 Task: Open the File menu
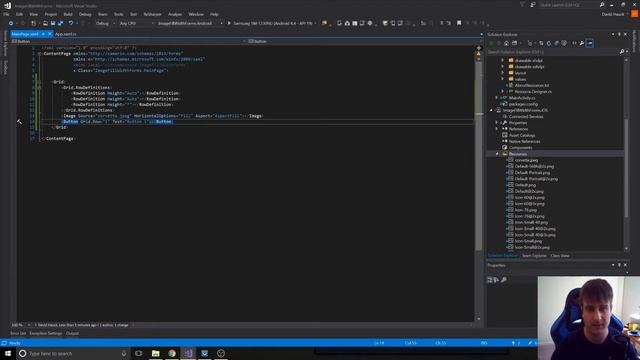(6, 14)
